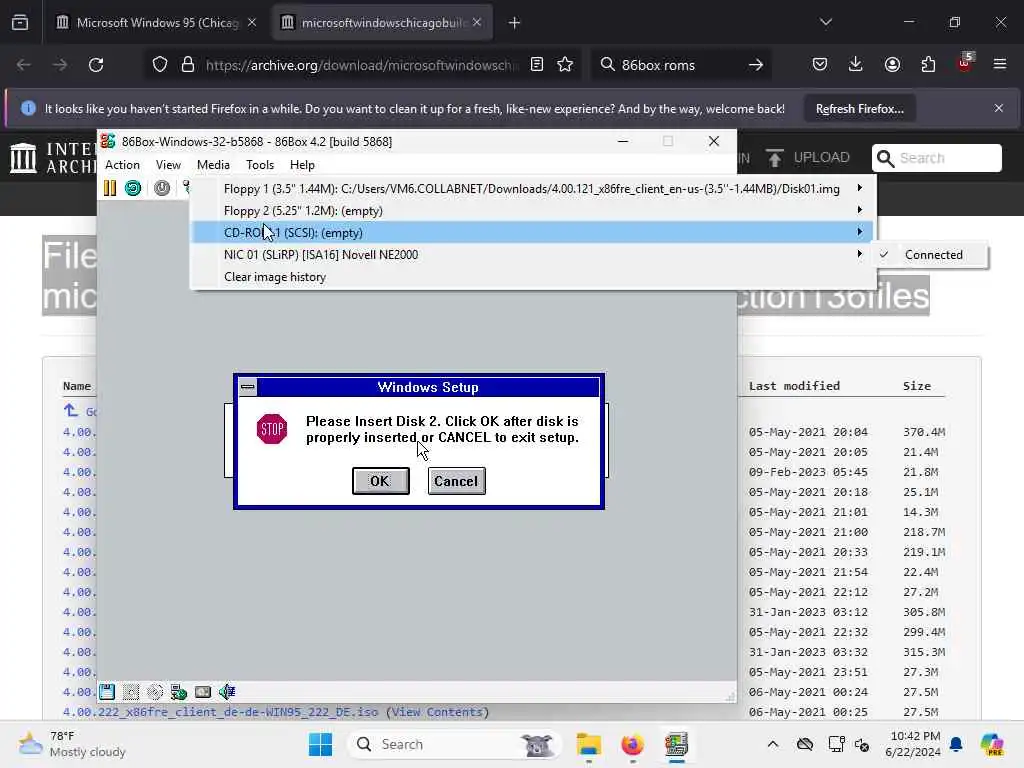Viewport: 1024px width, 768px height.
Task: Click the CD-ROM status bar icon
Action: pos(155,692)
